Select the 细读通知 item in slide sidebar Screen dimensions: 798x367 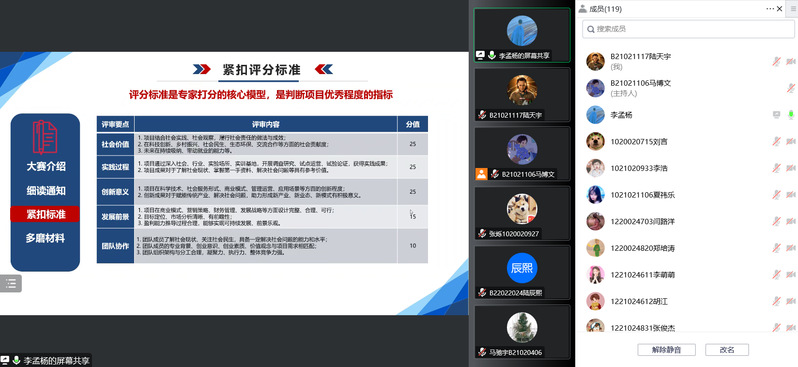(46, 191)
